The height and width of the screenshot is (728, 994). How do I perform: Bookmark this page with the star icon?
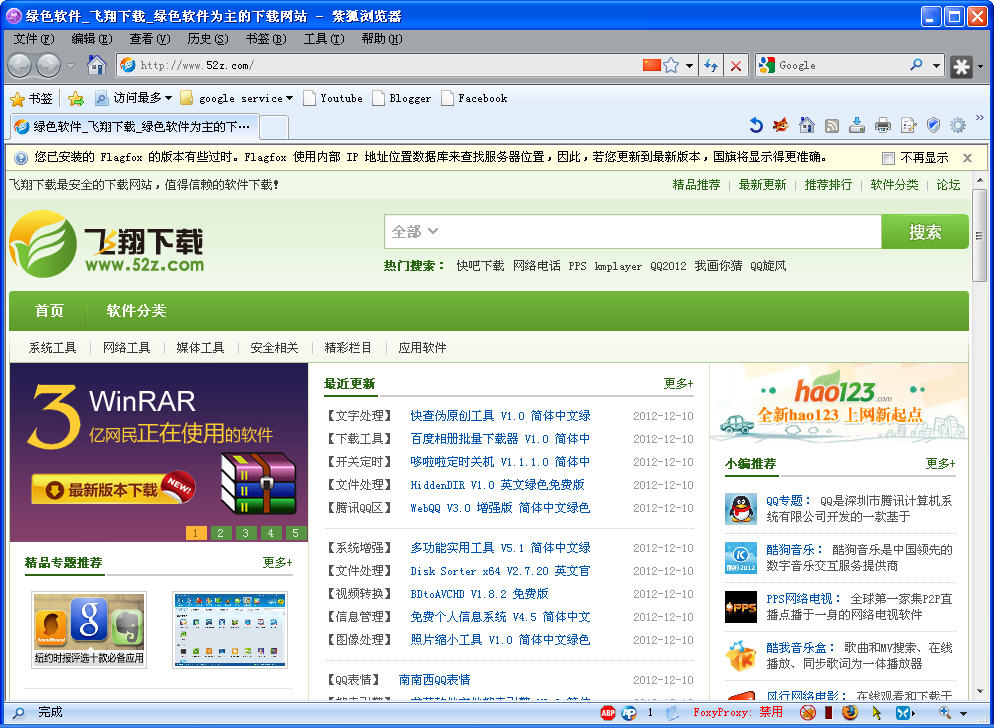671,65
